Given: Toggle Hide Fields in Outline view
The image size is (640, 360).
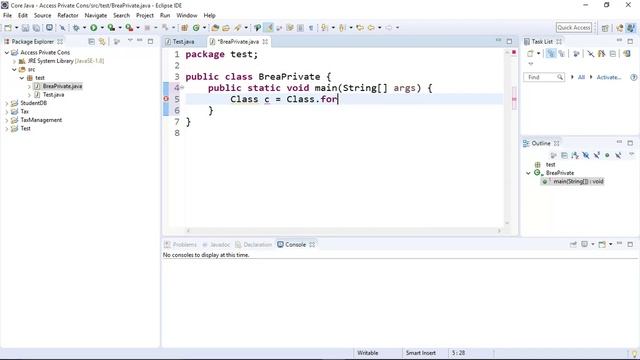Looking at the screenshot, I should (x=586, y=155).
